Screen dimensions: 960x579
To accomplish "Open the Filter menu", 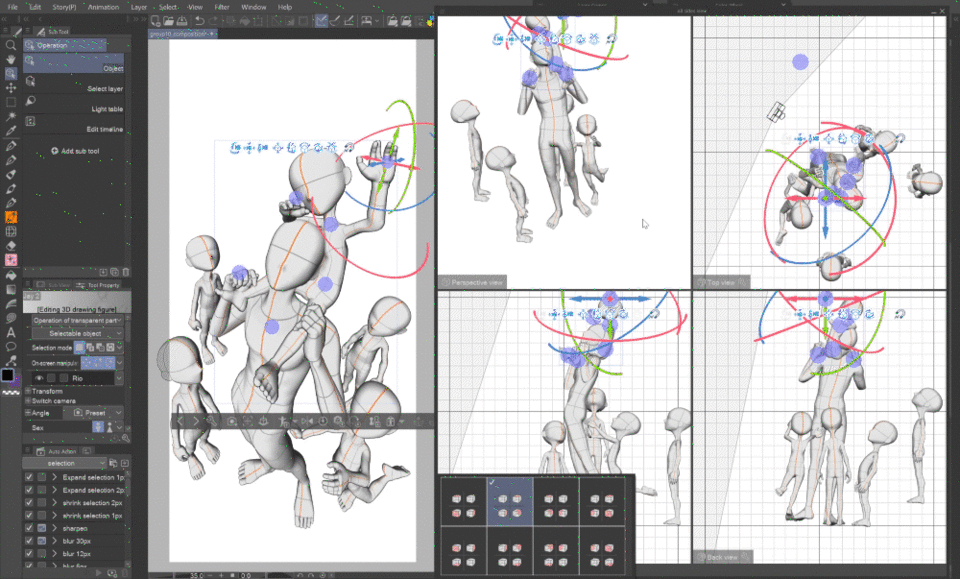I will pos(222,7).
